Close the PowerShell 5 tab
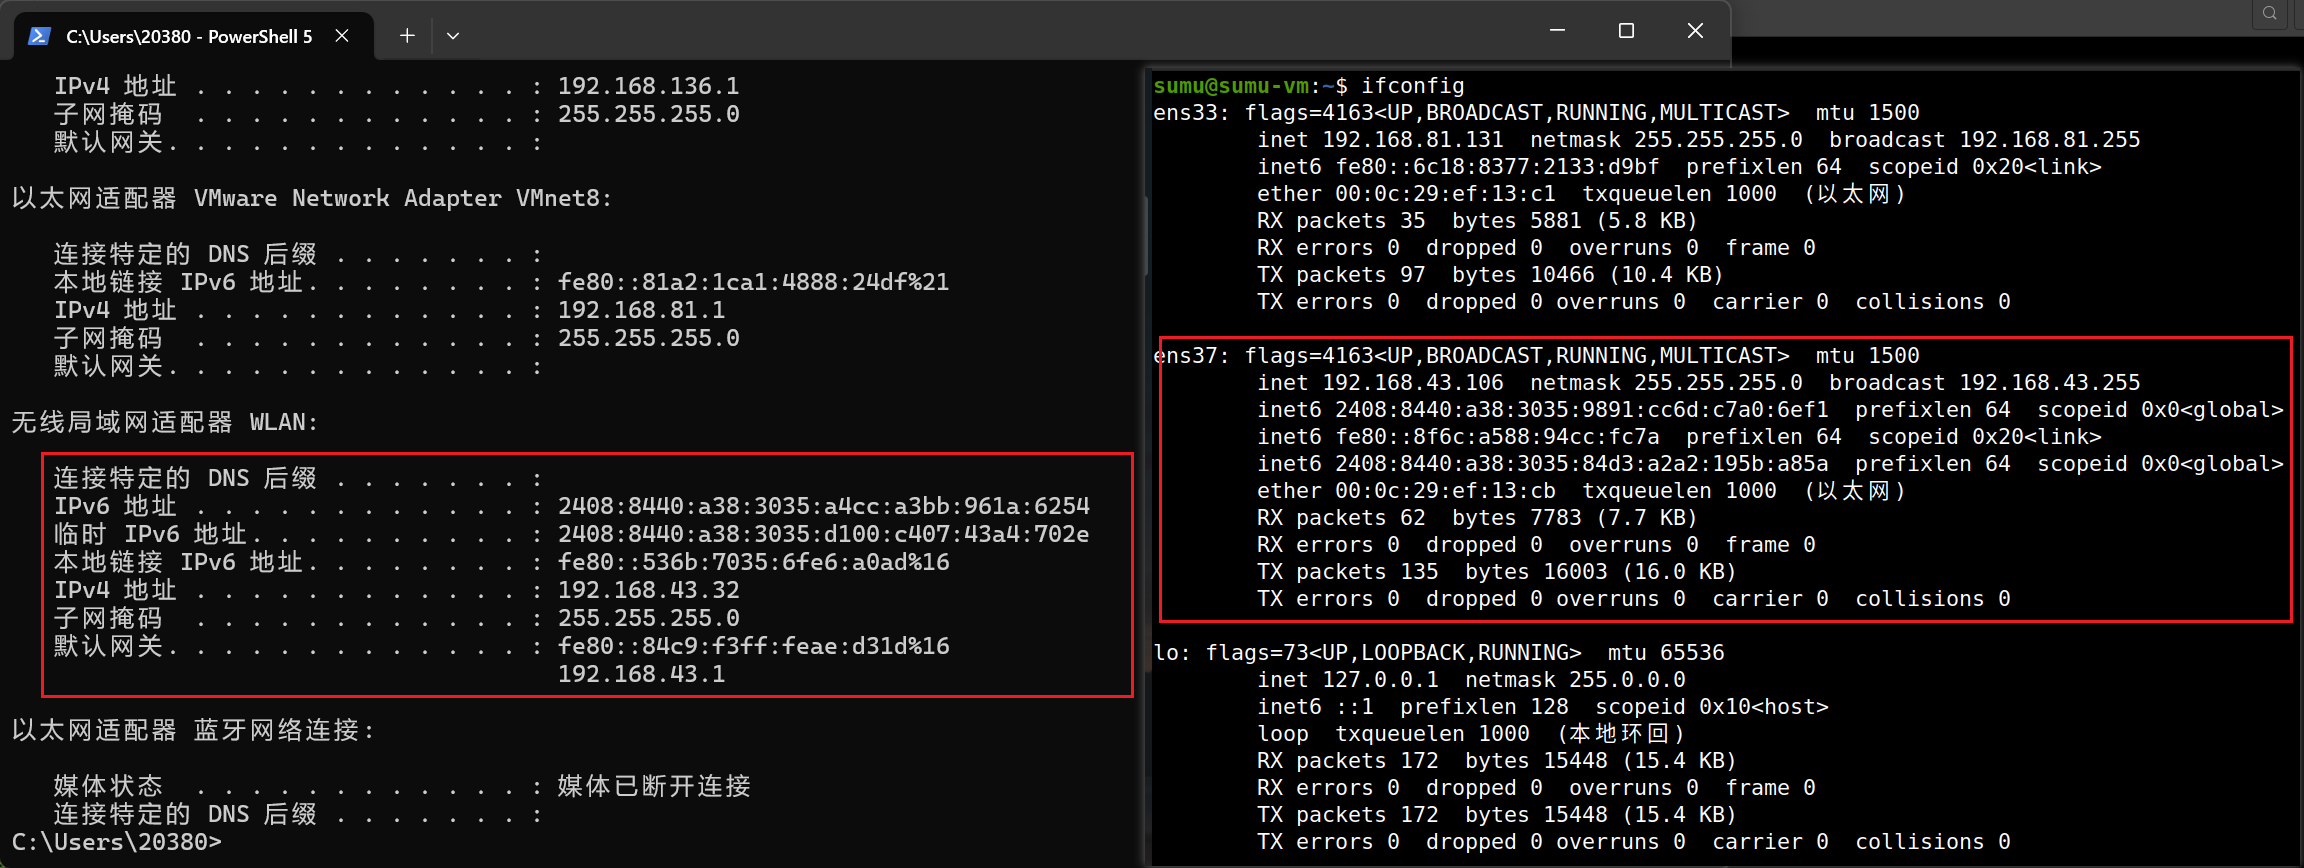The image size is (2304, 868). point(342,36)
